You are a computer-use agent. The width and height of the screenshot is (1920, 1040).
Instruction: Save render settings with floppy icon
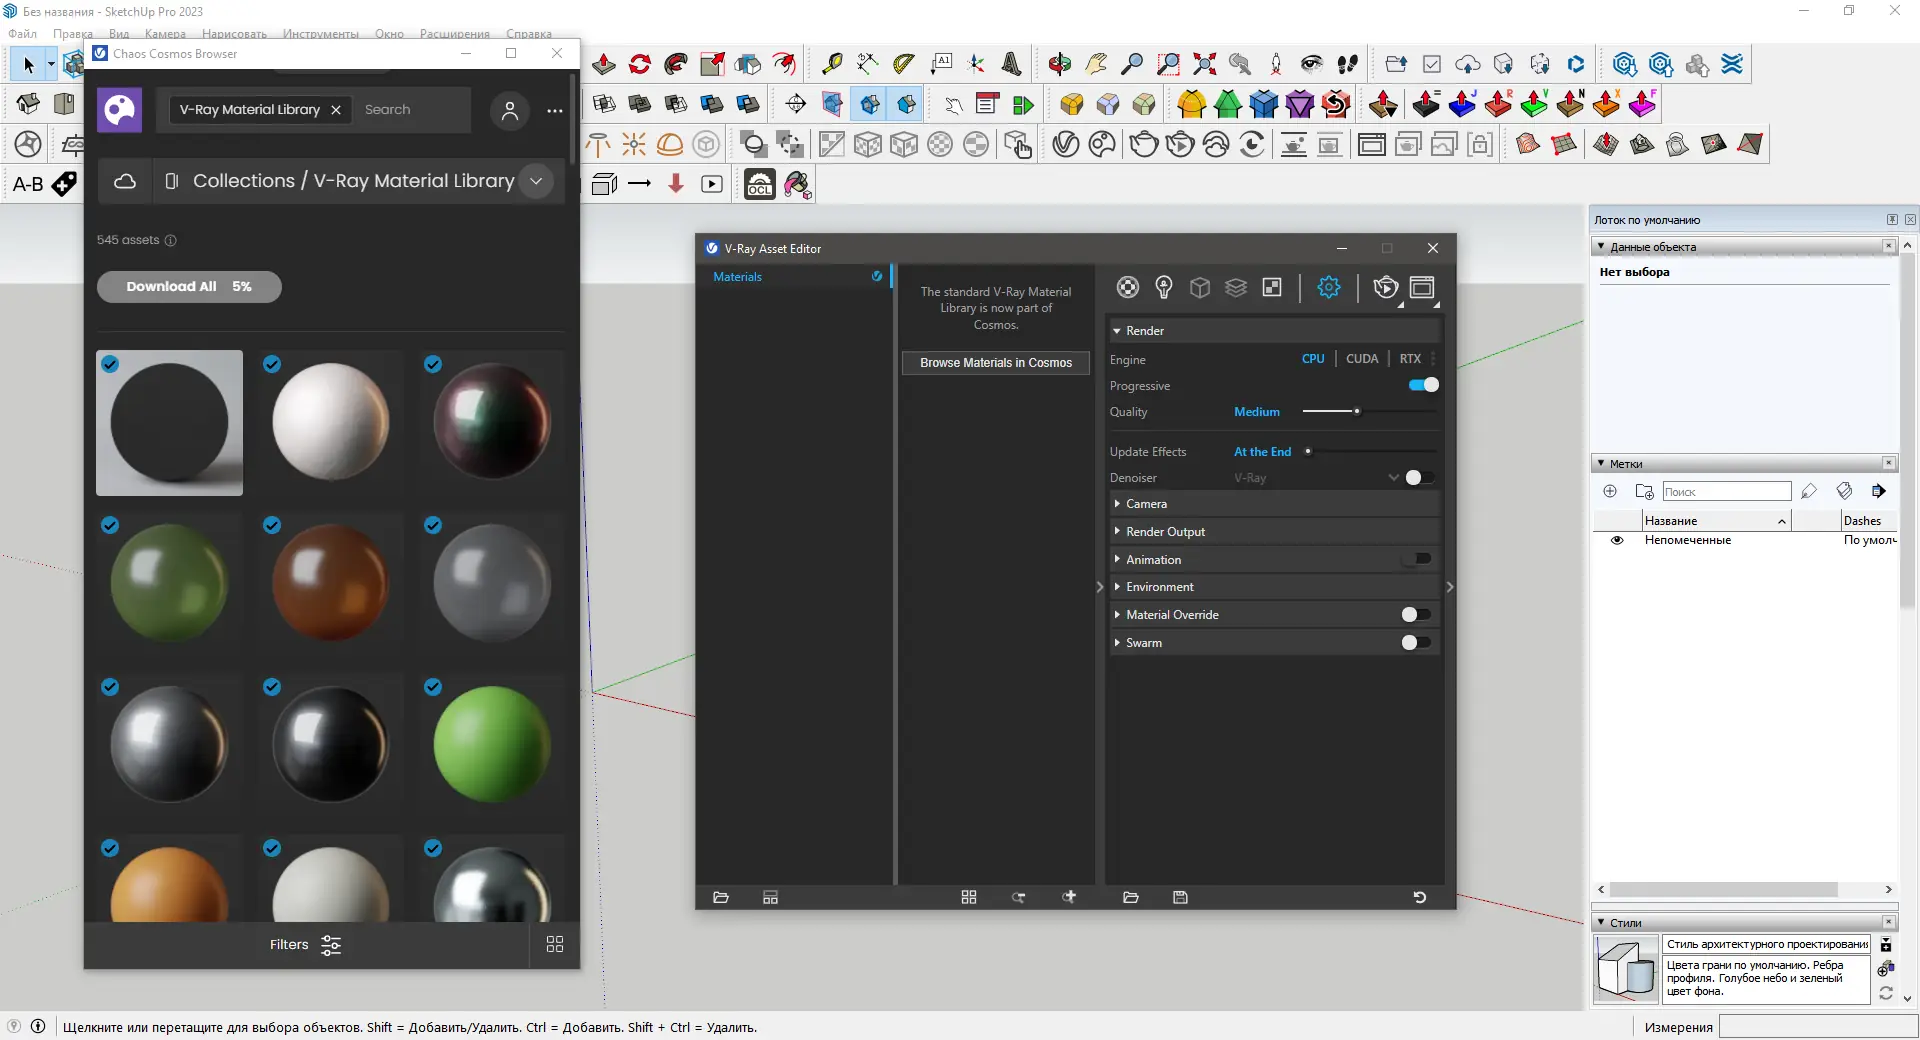coord(1180,897)
